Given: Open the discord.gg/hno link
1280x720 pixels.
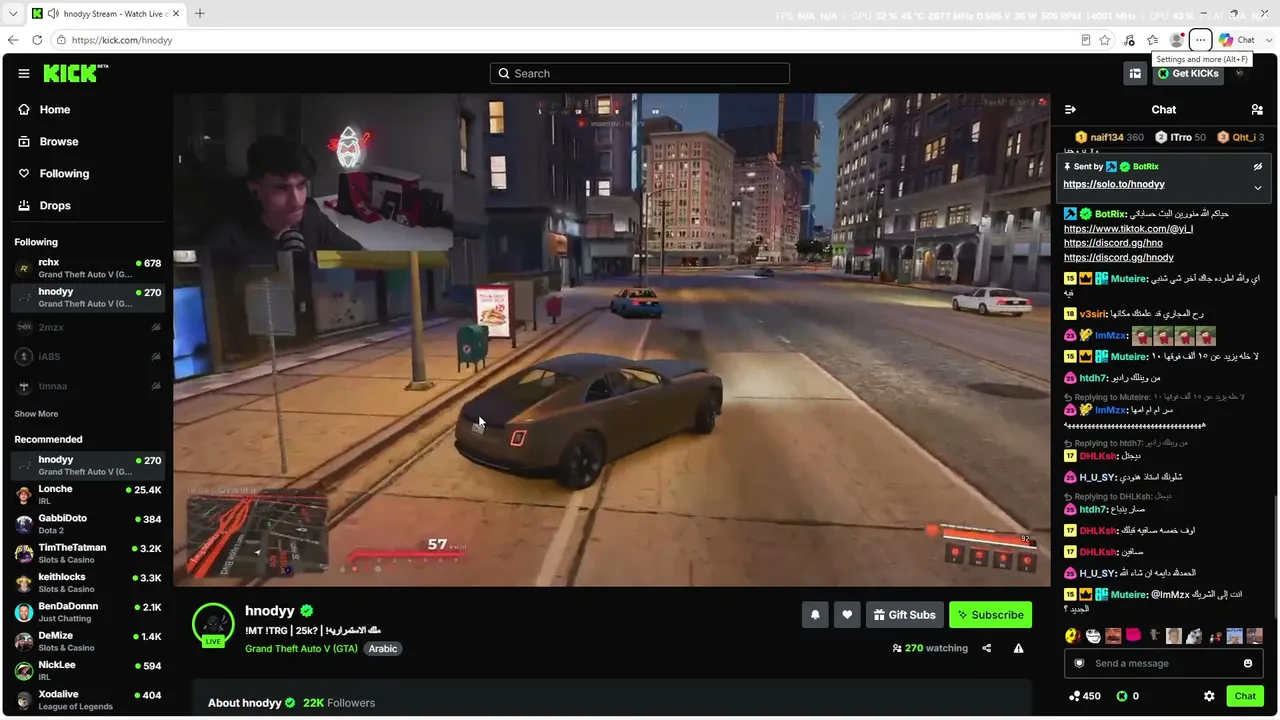Looking at the screenshot, I should pos(1113,243).
